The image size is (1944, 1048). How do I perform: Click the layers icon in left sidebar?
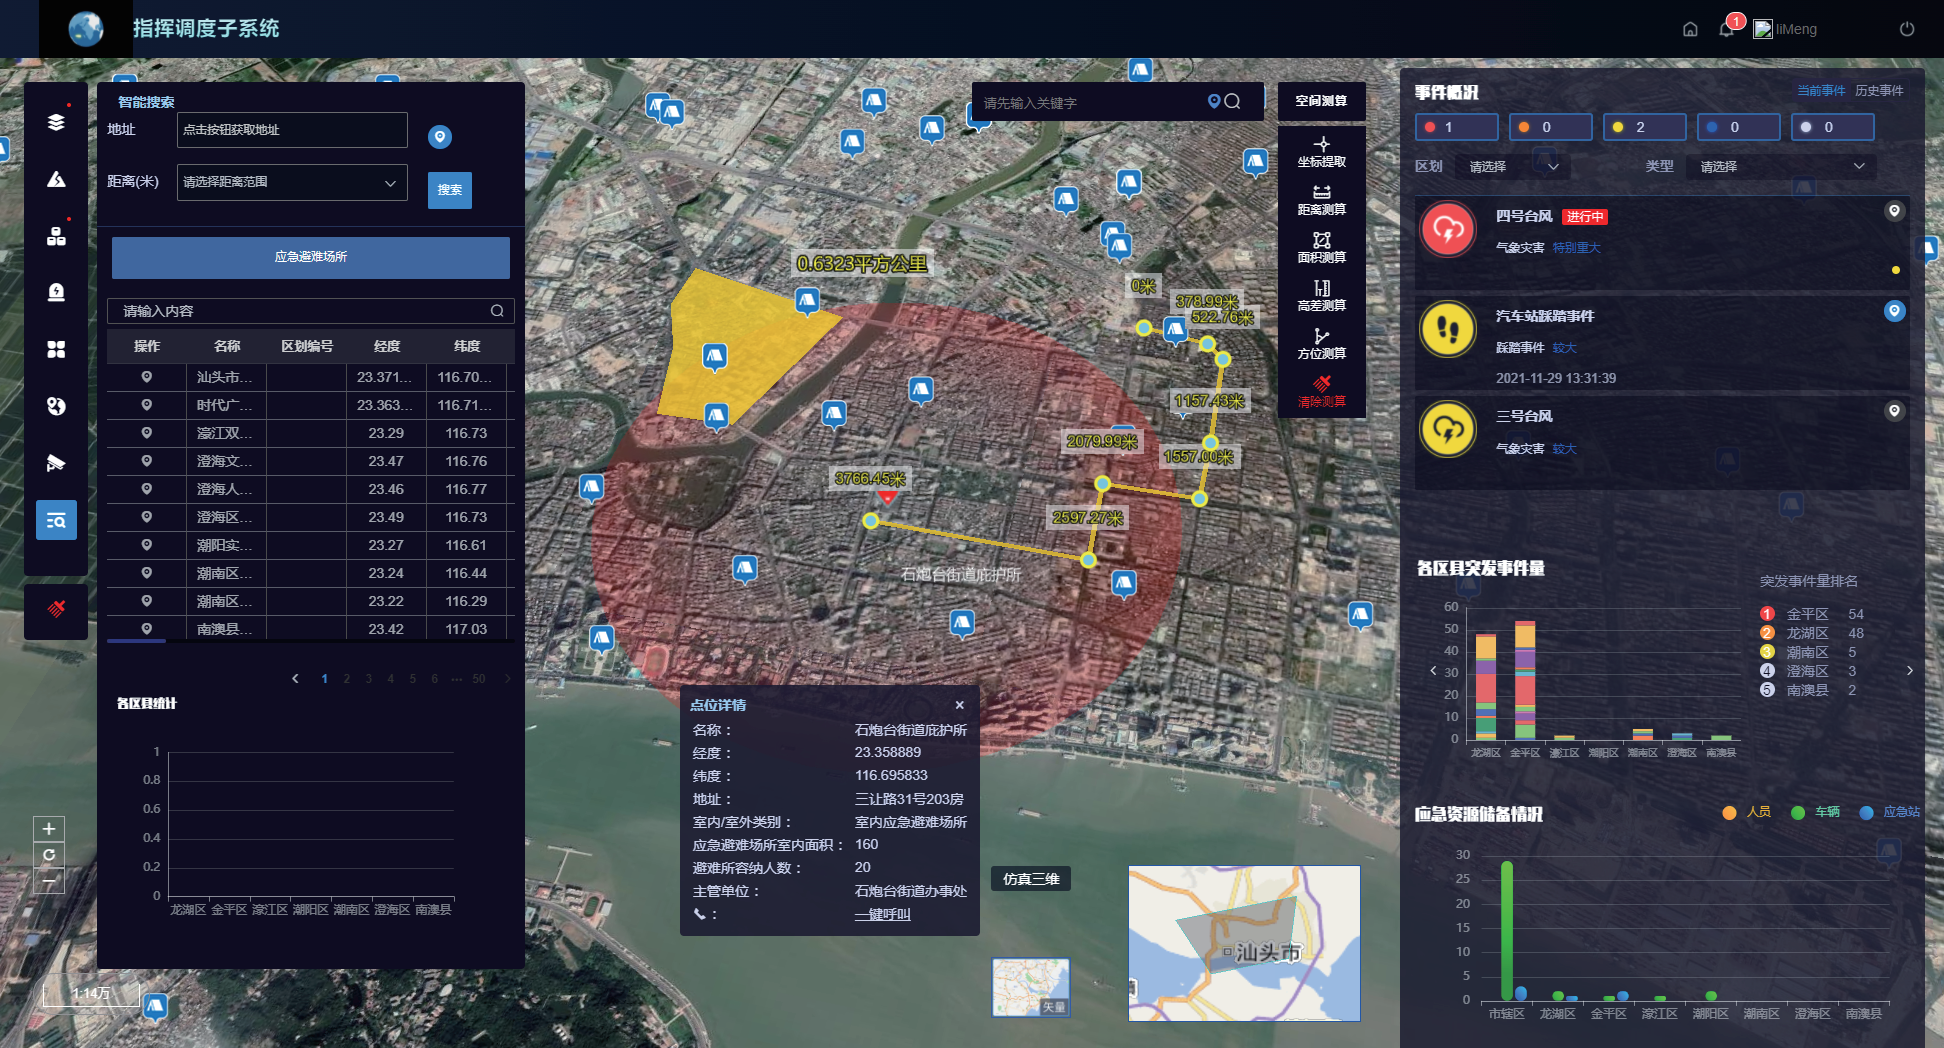56,122
